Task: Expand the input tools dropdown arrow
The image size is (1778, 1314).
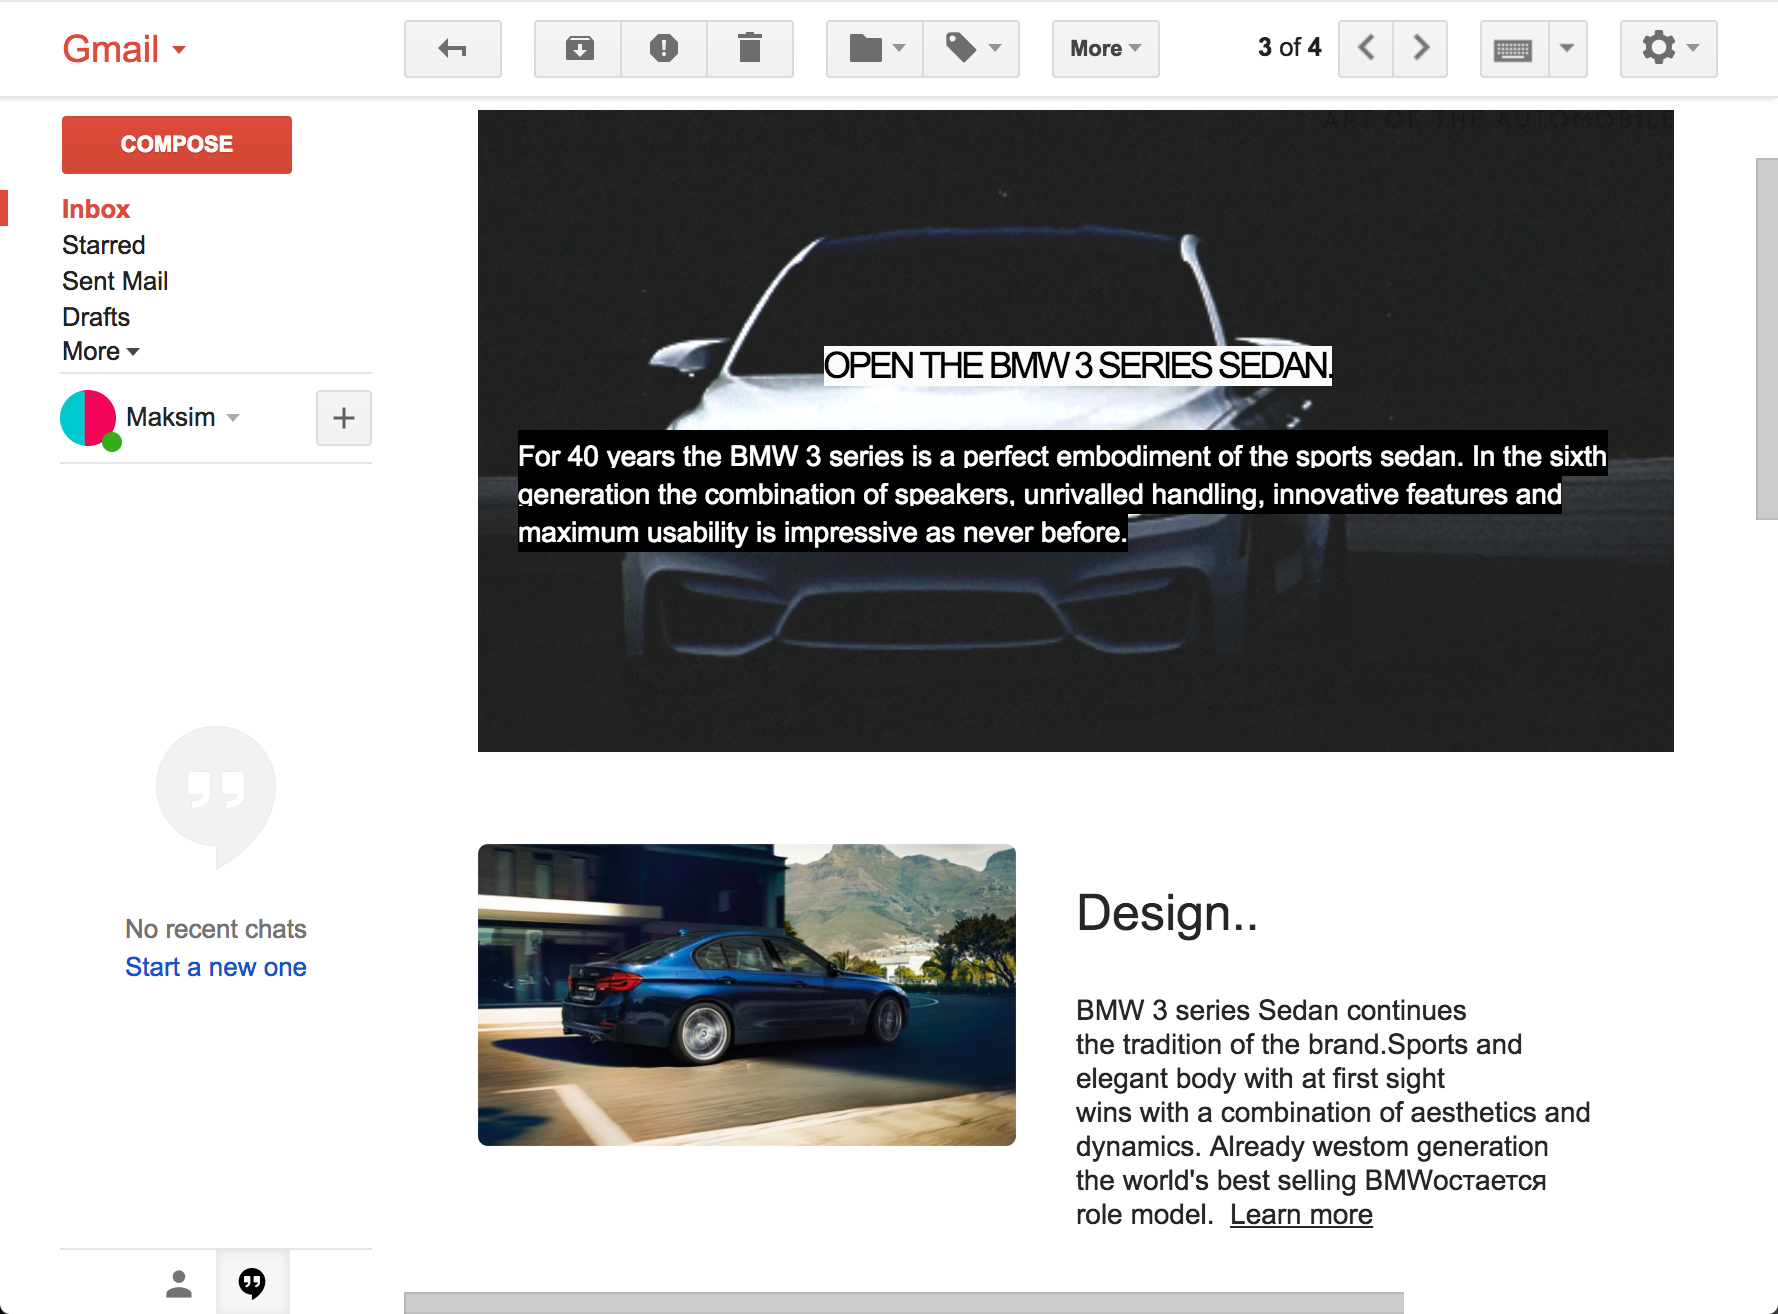Action: pos(1568,49)
